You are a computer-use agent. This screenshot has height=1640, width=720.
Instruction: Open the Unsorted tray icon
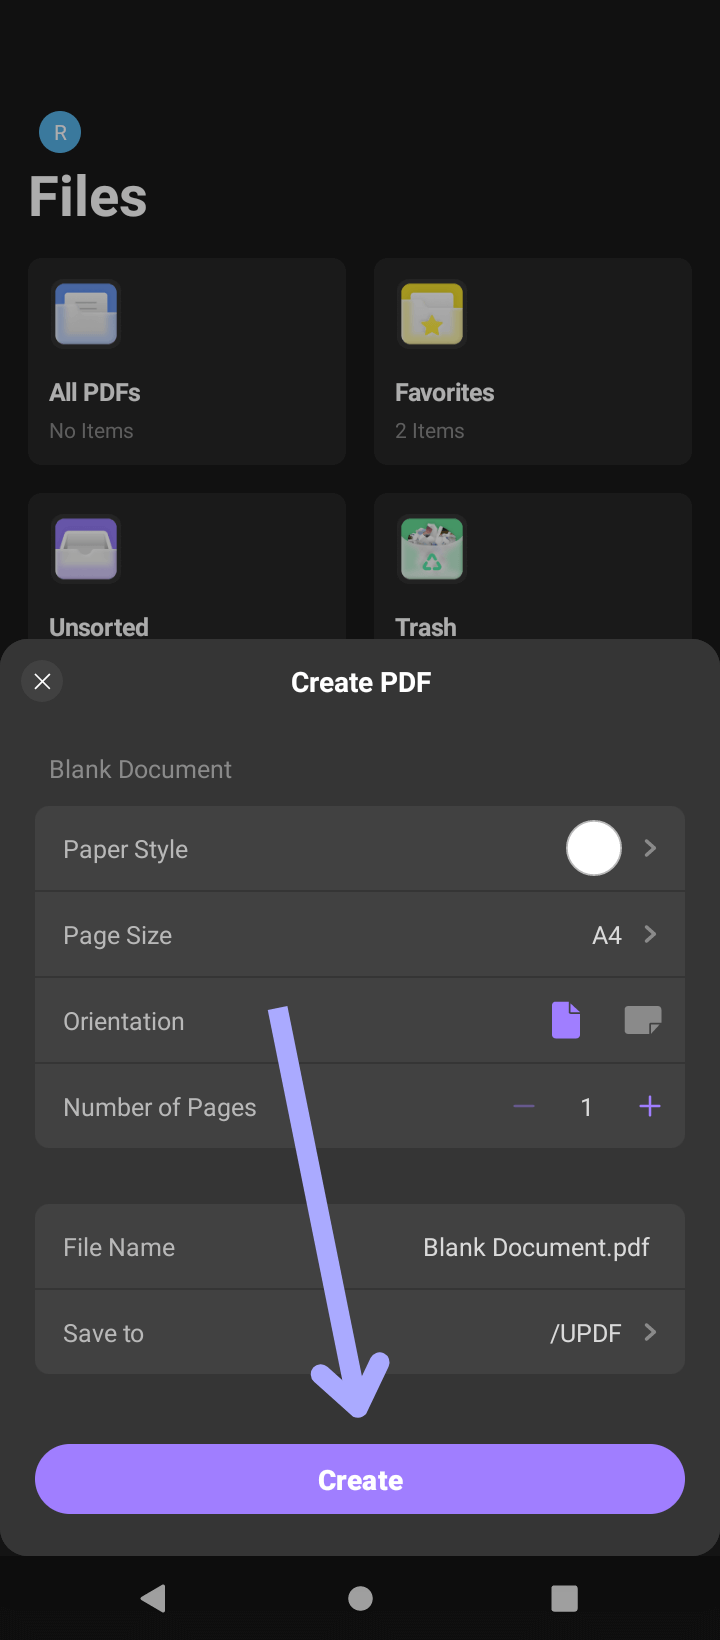[86, 549]
